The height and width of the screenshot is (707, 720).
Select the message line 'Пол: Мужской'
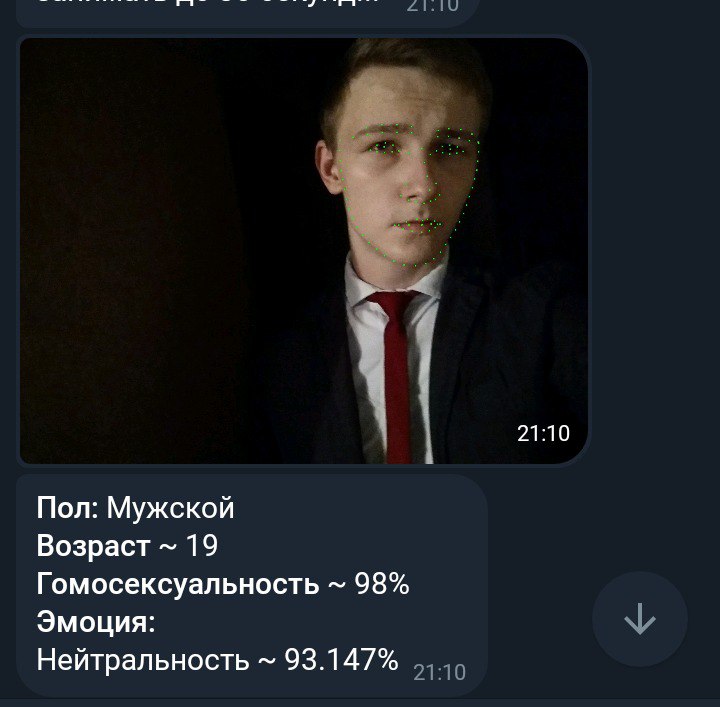135,508
